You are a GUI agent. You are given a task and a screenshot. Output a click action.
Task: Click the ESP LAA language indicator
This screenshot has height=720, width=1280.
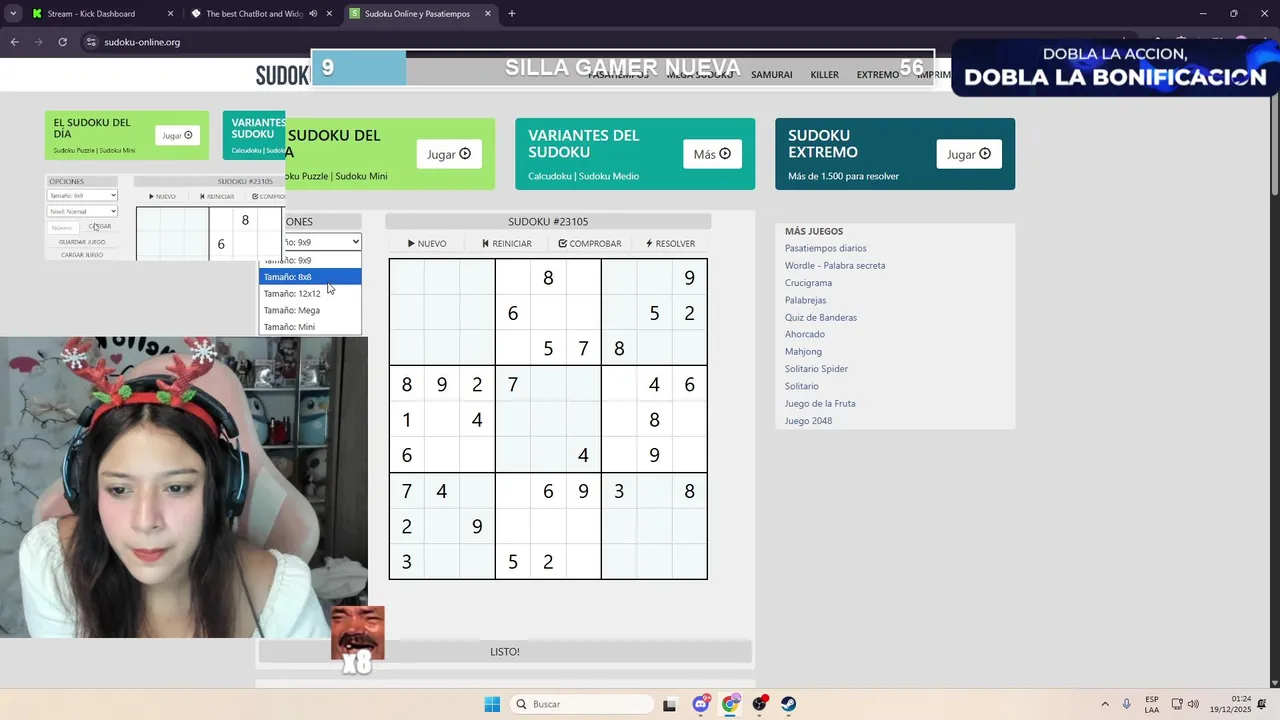[x=1152, y=704]
